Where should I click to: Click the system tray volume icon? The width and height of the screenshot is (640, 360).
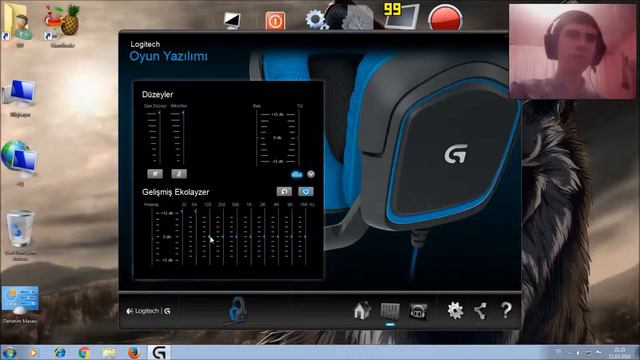(x=578, y=353)
